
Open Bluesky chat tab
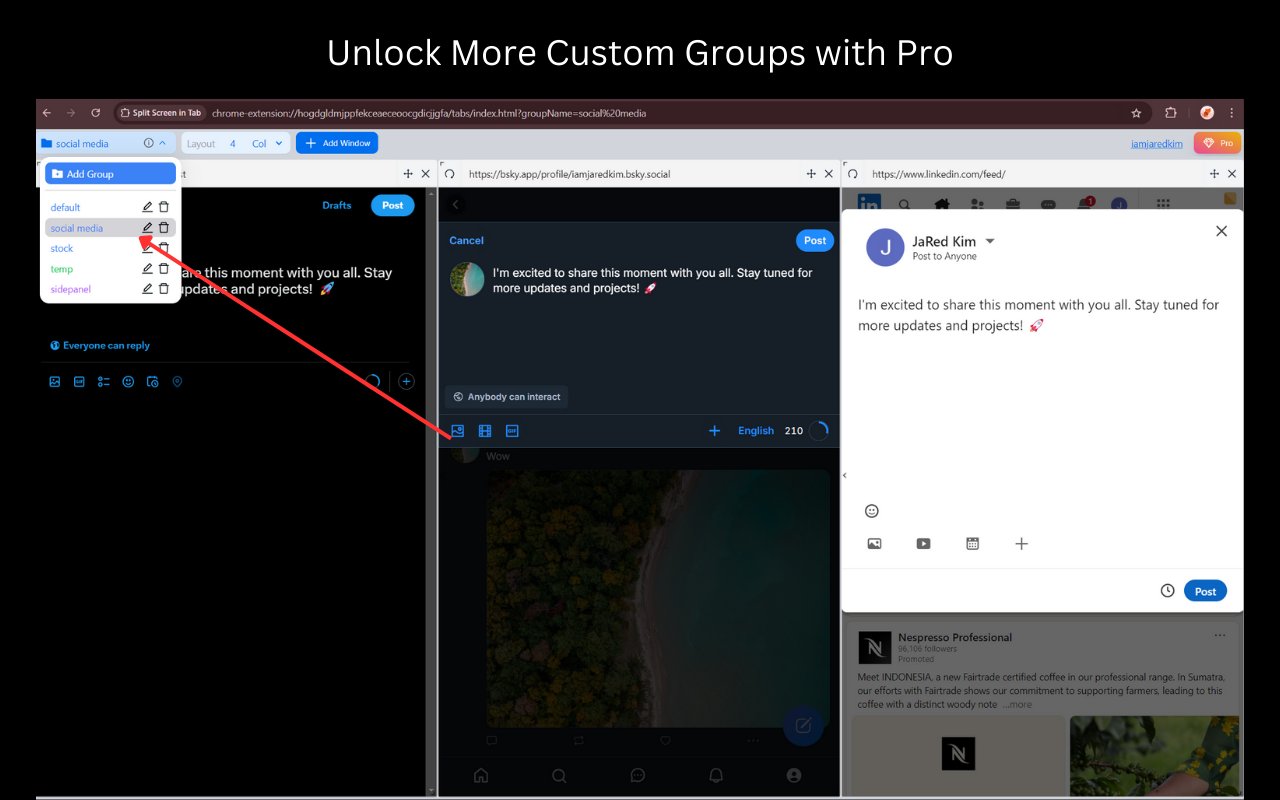pyautogui.click(x=638, y=775)
